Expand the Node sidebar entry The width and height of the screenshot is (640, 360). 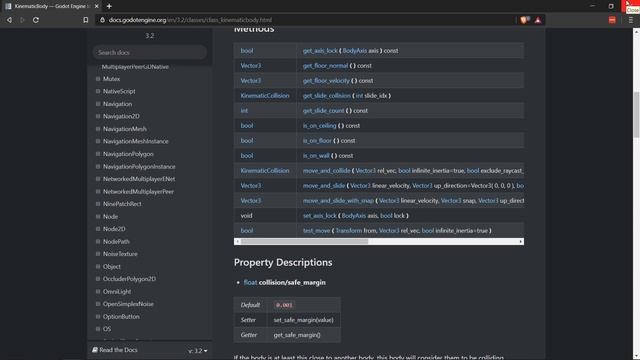point(98,216)
